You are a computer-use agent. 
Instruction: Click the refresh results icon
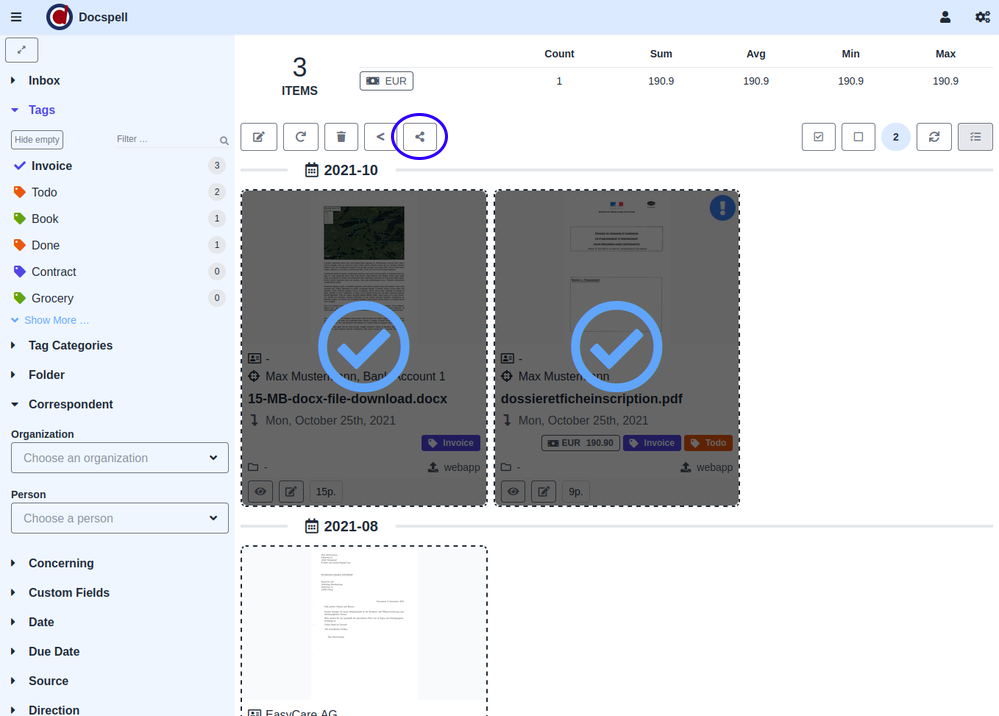934,137
